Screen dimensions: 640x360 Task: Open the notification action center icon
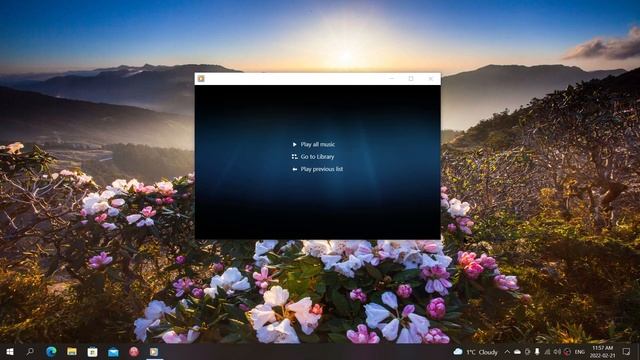627,351
